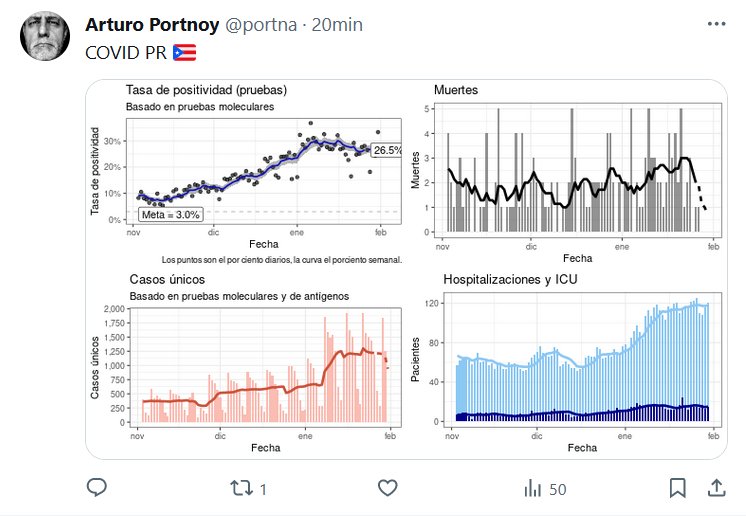Reply using the speech bubble icon

(97, 488)
